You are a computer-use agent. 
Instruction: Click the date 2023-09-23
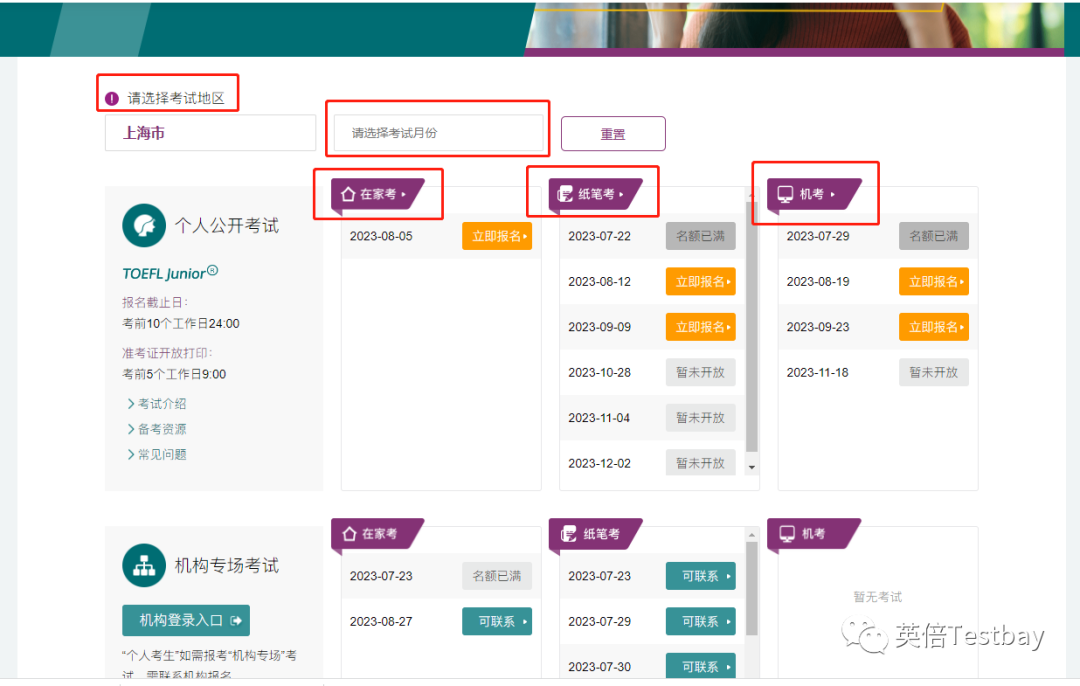pos(818,327)
